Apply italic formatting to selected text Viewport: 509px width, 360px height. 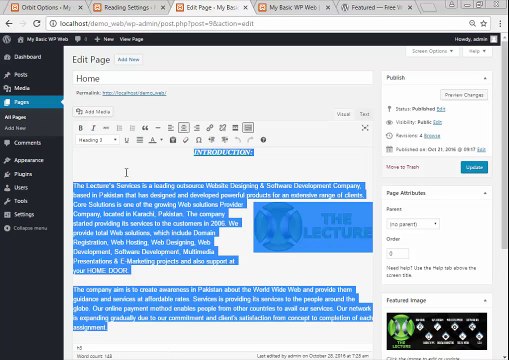[x=93, y=128]
